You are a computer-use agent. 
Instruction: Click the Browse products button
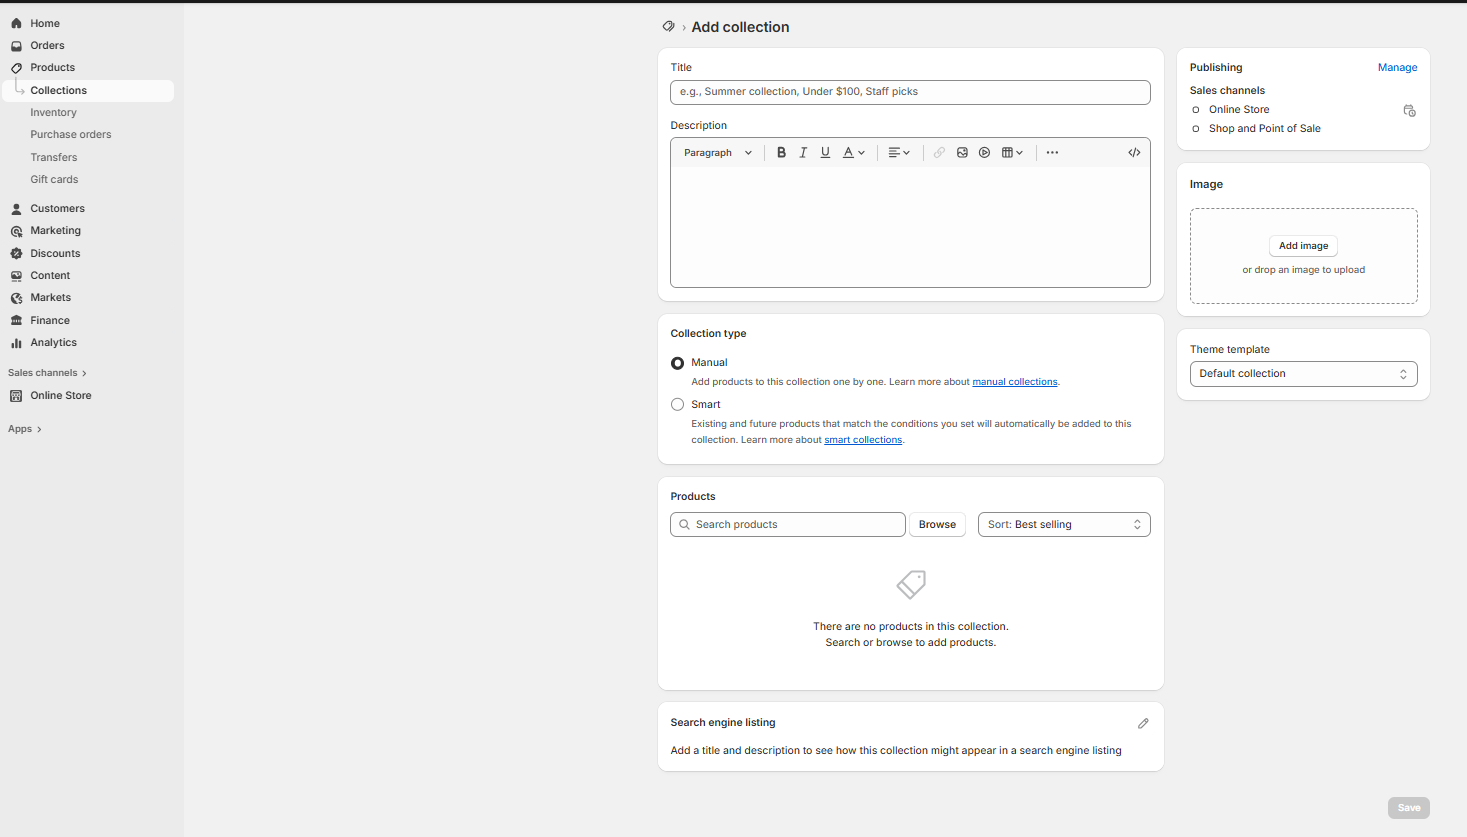[937, 525]
